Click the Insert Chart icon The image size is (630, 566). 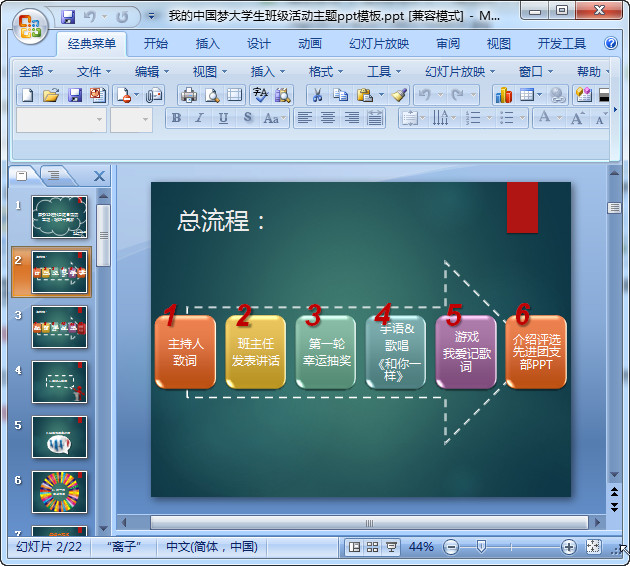(503, 95)
